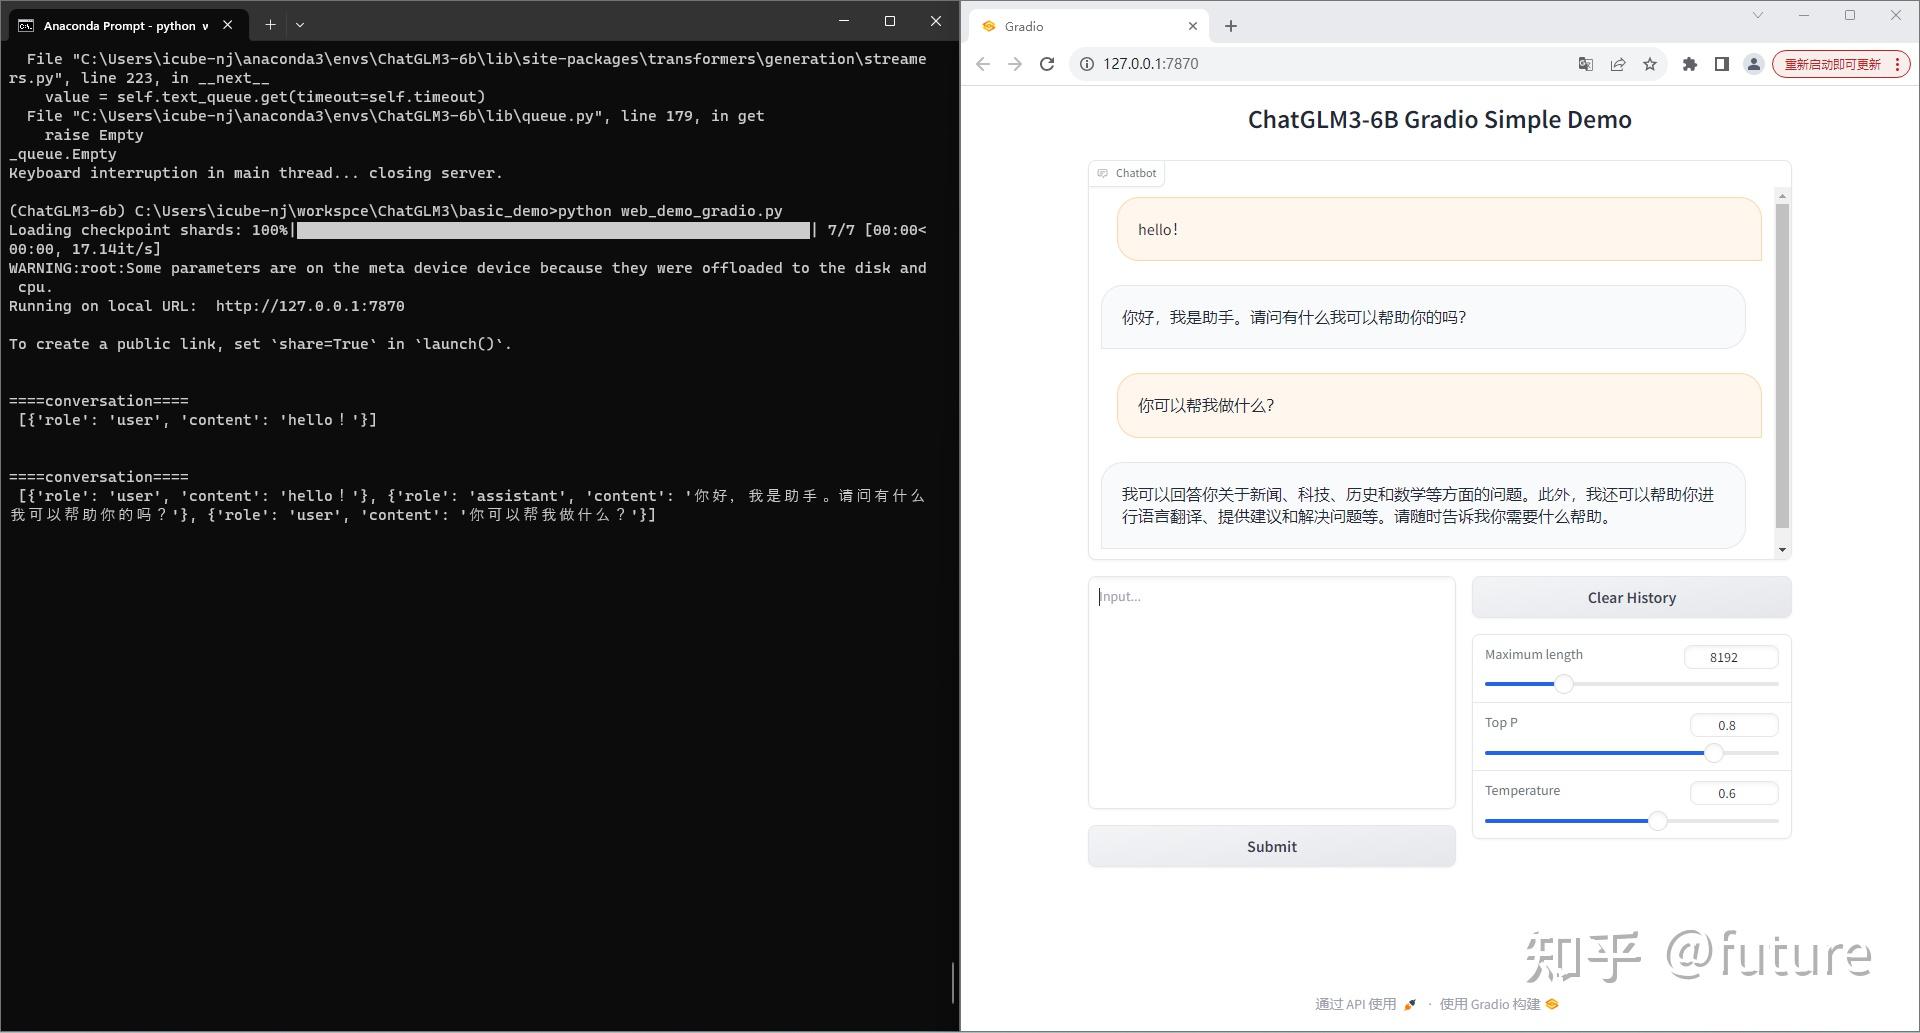Open the browser side panel icon
The image size is (1920, 1033).
(x=1721, y=63)
